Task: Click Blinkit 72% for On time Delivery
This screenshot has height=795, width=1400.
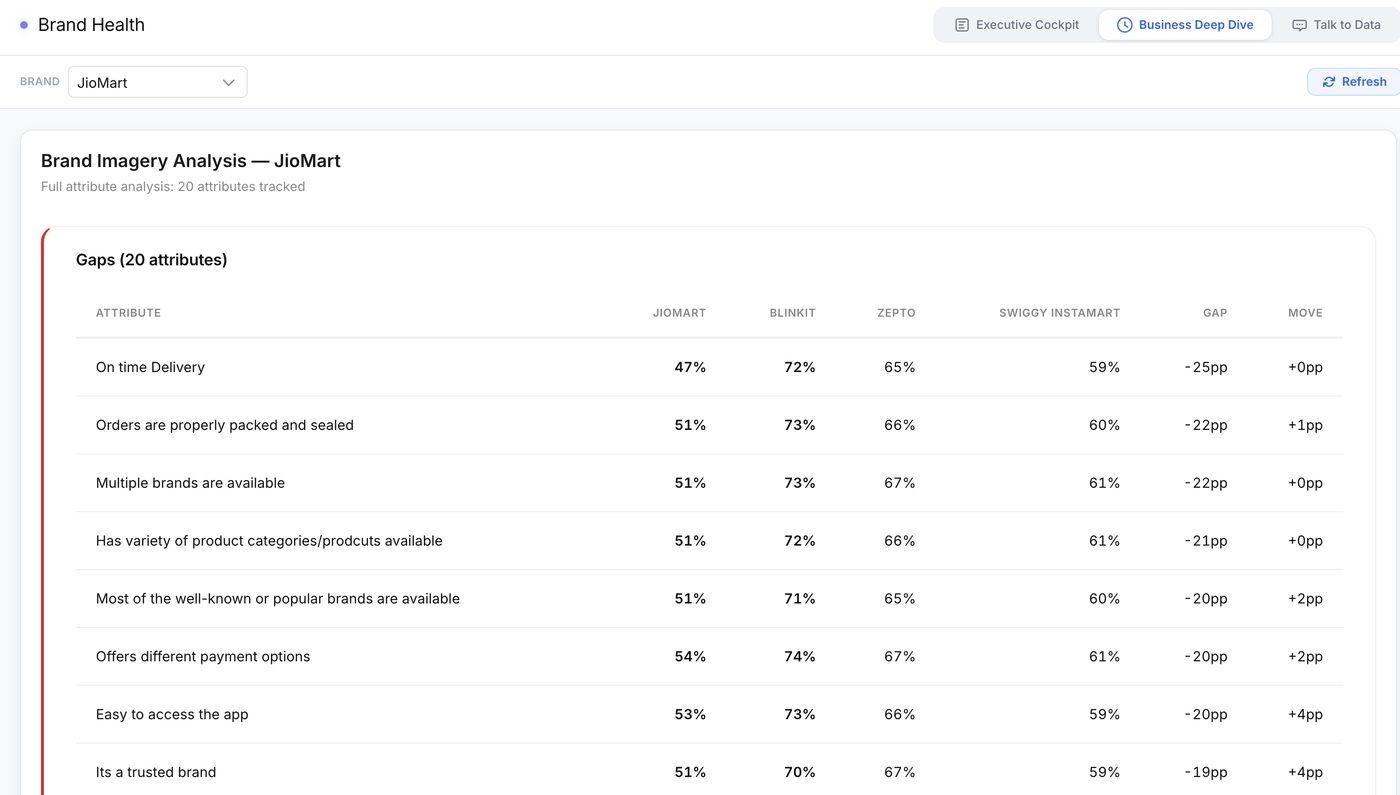Action: pyautogui.click(x=800, y=367)
